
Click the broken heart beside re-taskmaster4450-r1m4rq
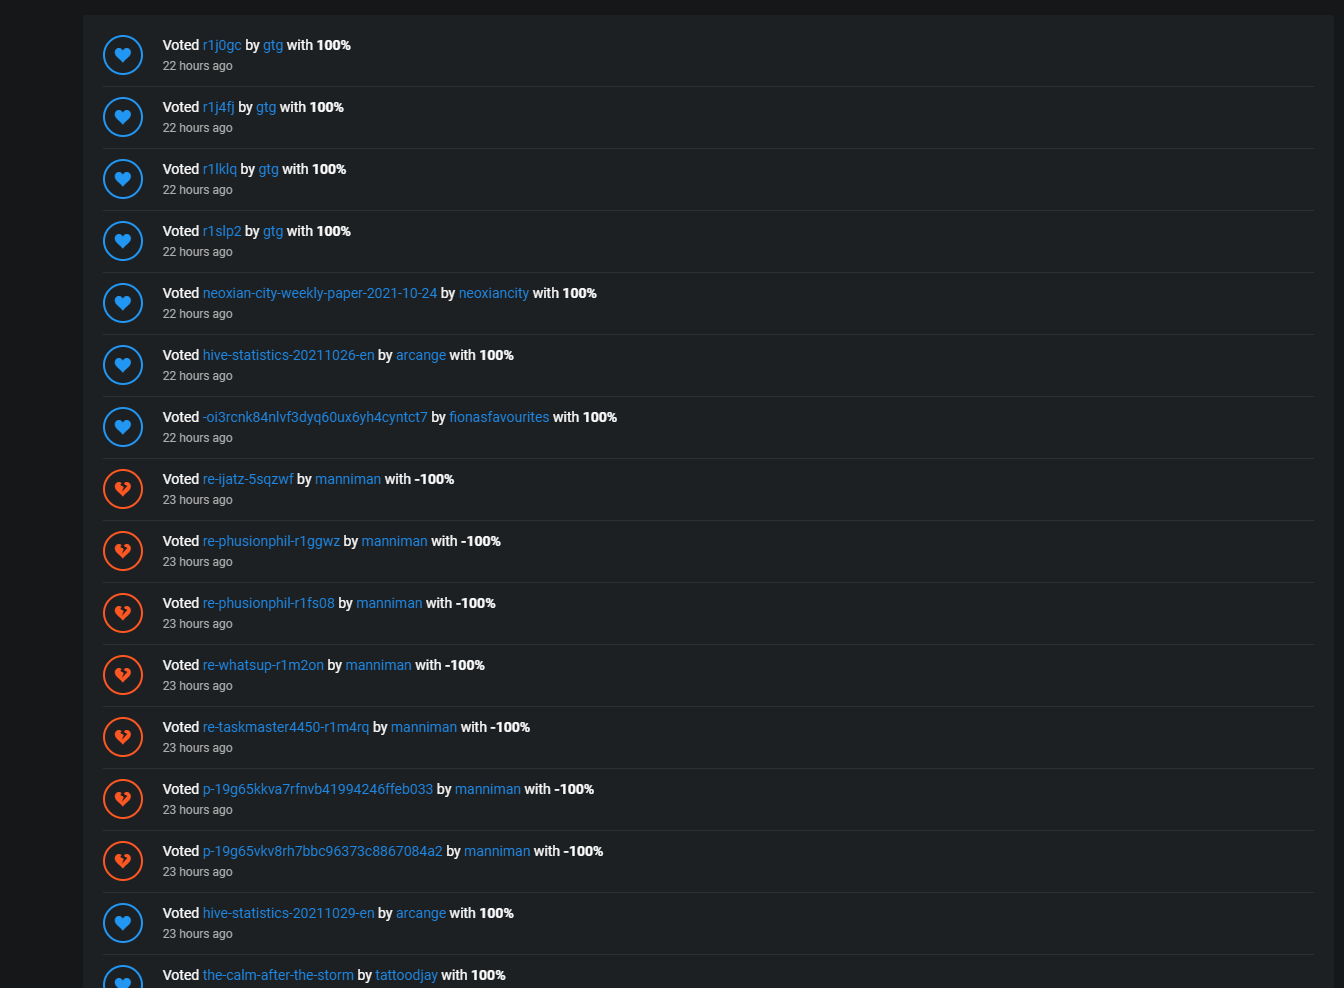pos(123,737)
